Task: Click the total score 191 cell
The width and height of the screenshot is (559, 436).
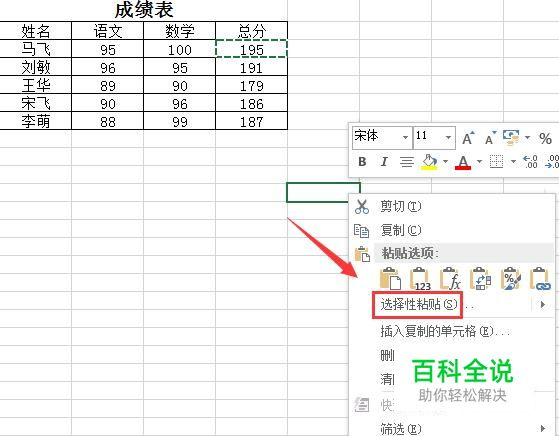Action: (x=252, y=67)
